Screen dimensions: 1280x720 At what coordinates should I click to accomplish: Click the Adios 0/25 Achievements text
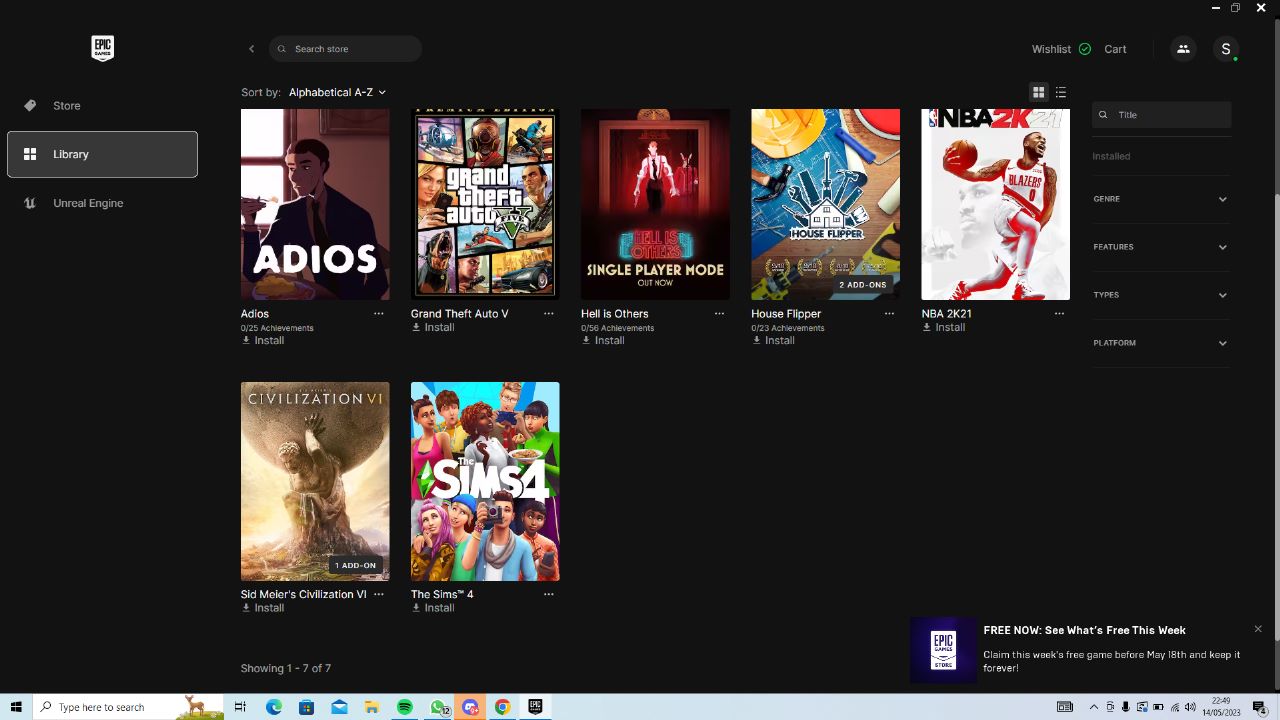click(x=277, y=328)
